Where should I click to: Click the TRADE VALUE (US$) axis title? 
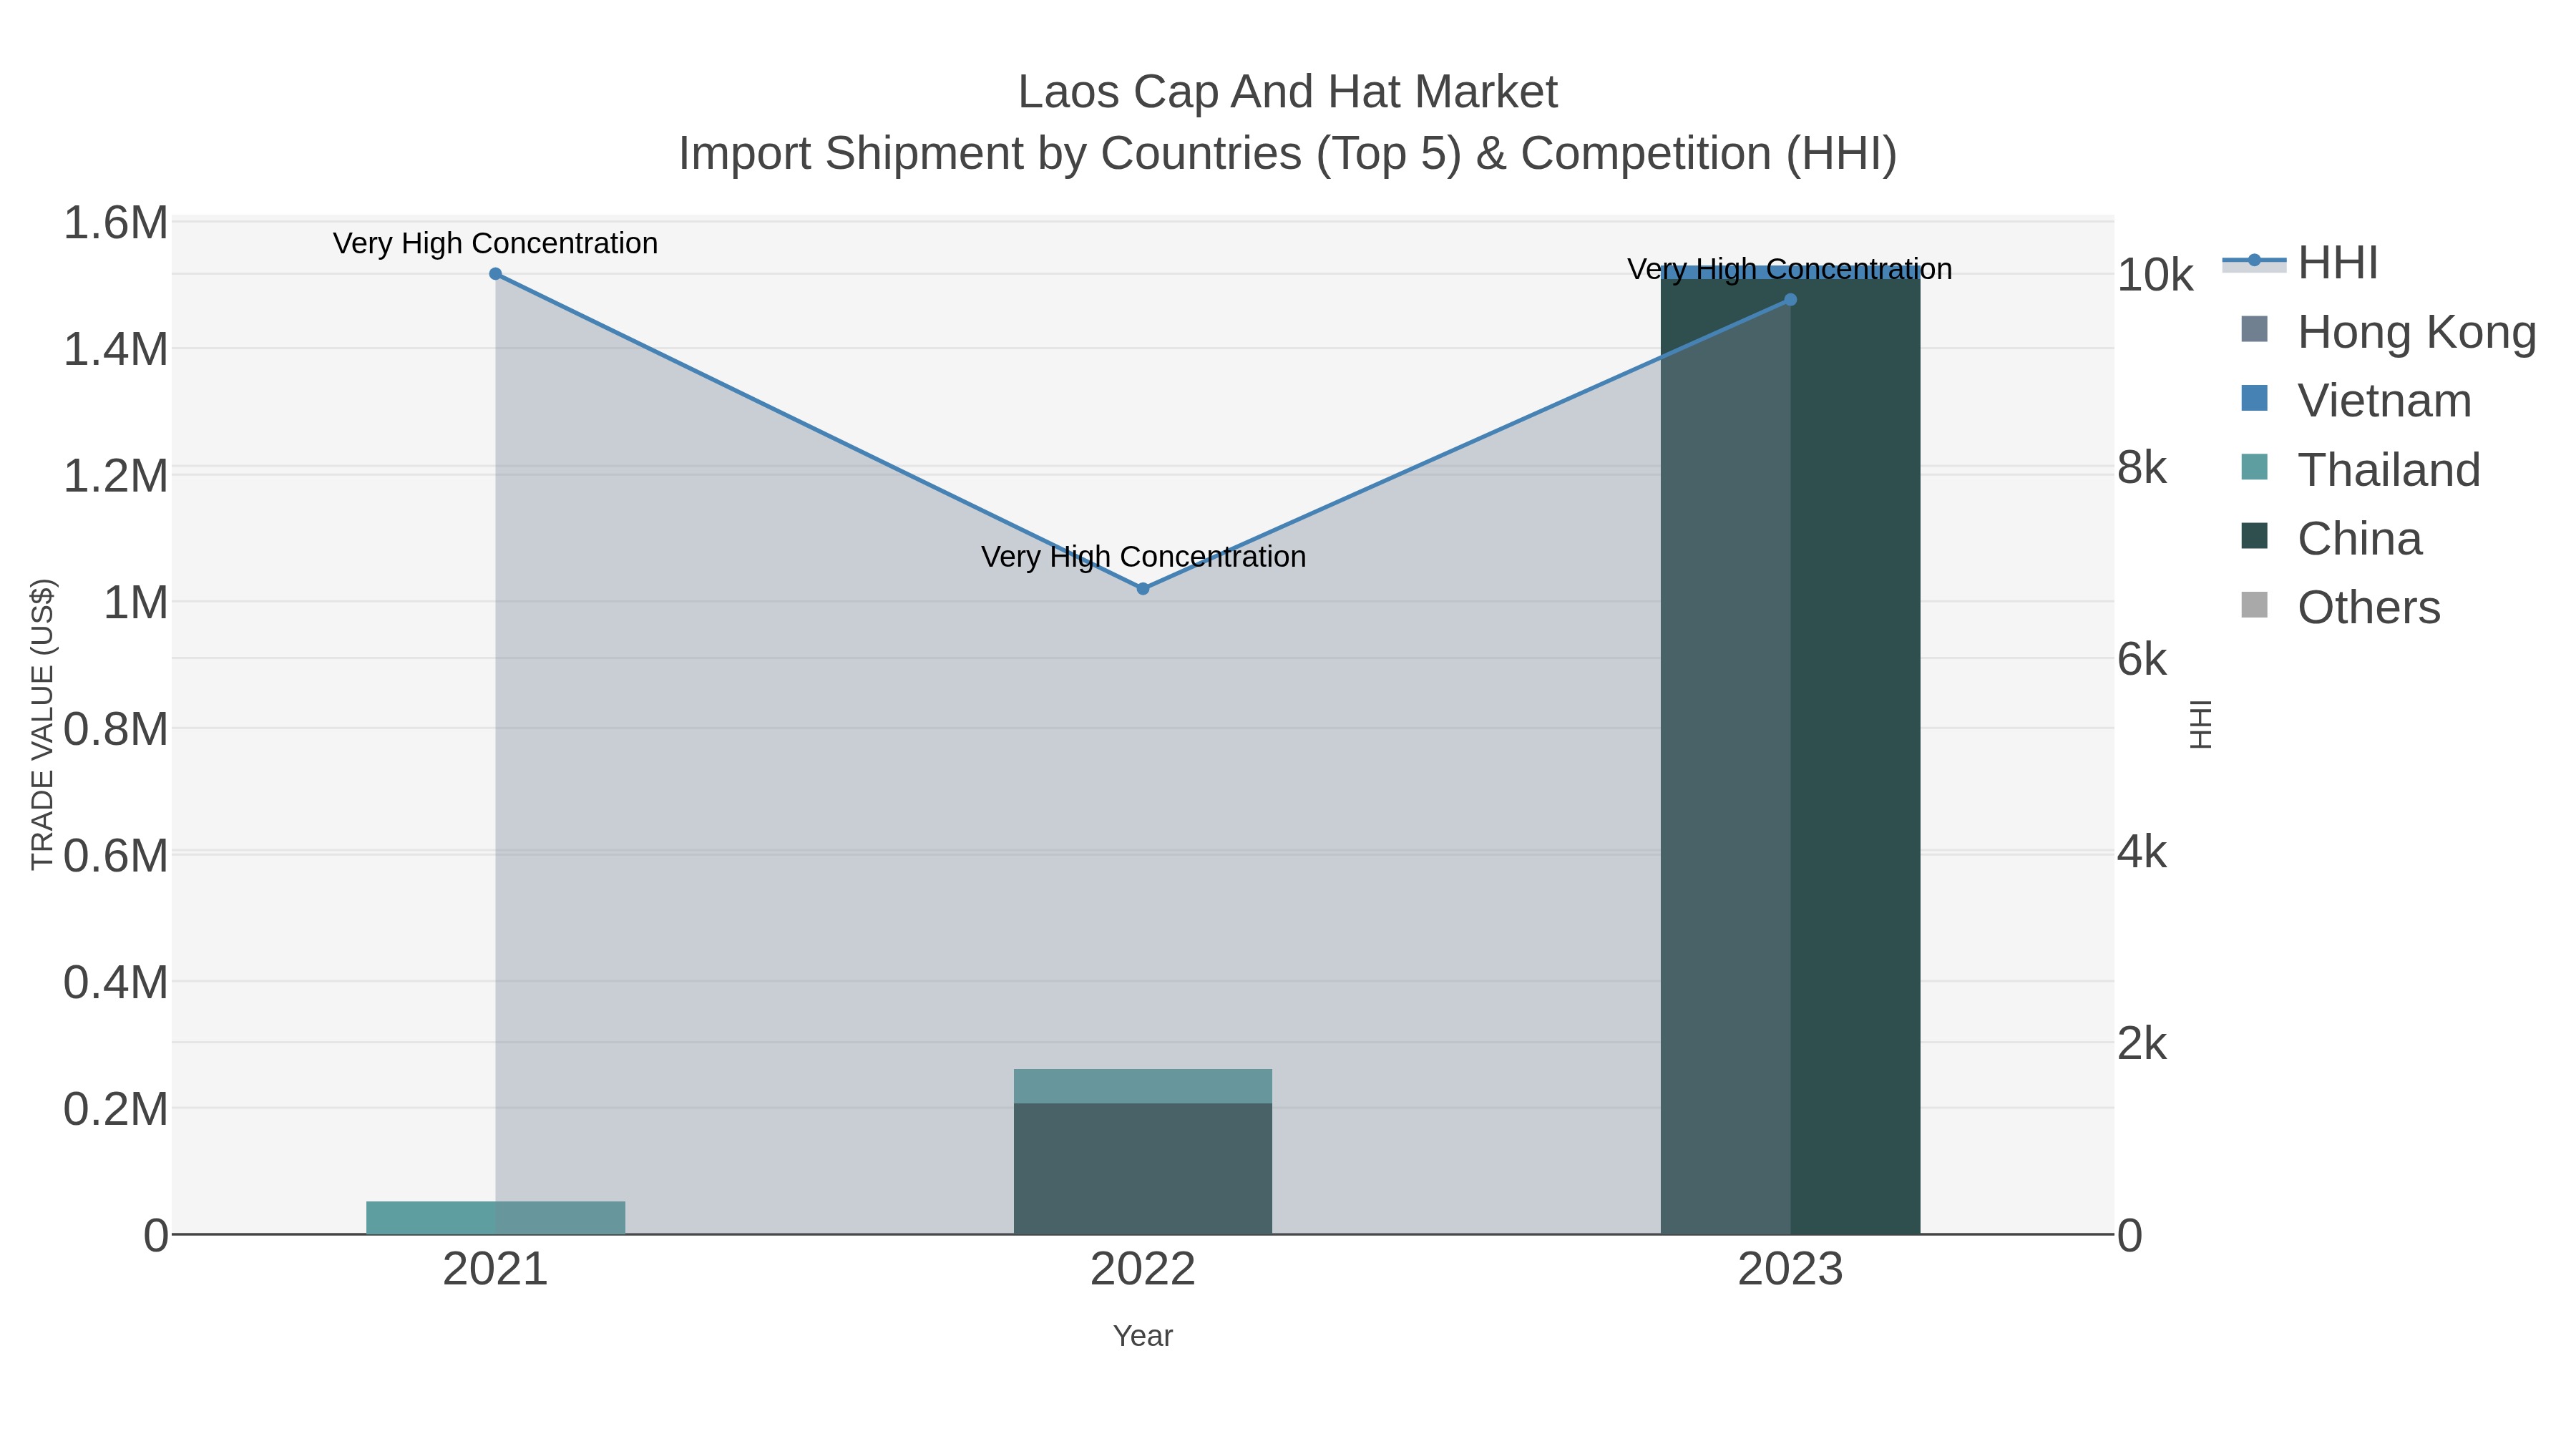(x=43, y=725)
